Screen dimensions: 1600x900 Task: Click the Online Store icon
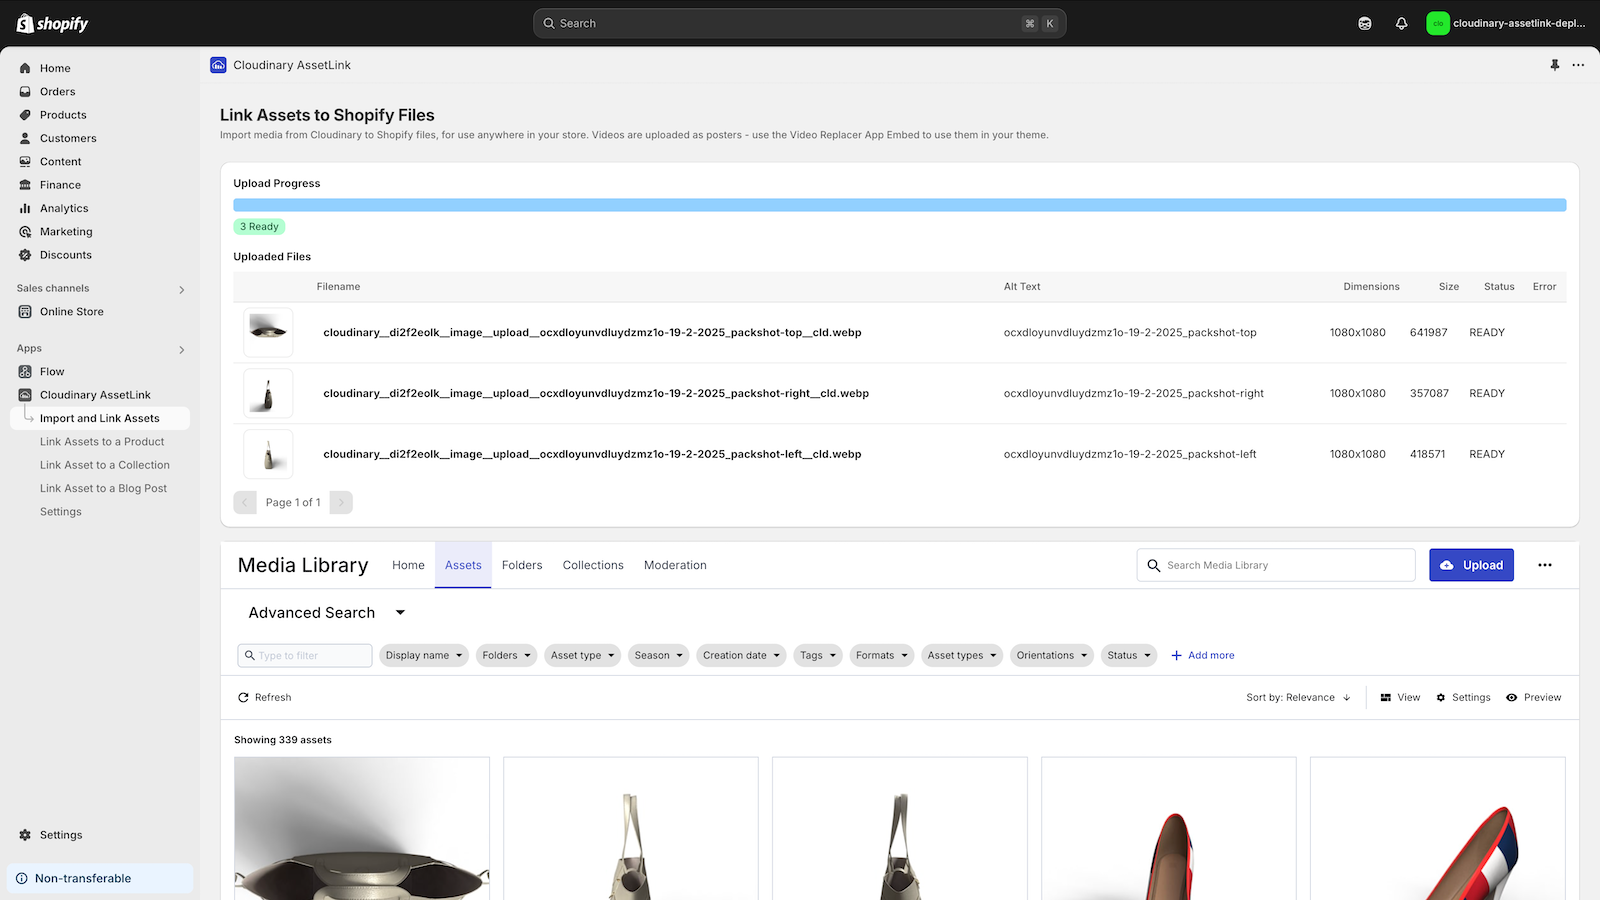point(25,311)
